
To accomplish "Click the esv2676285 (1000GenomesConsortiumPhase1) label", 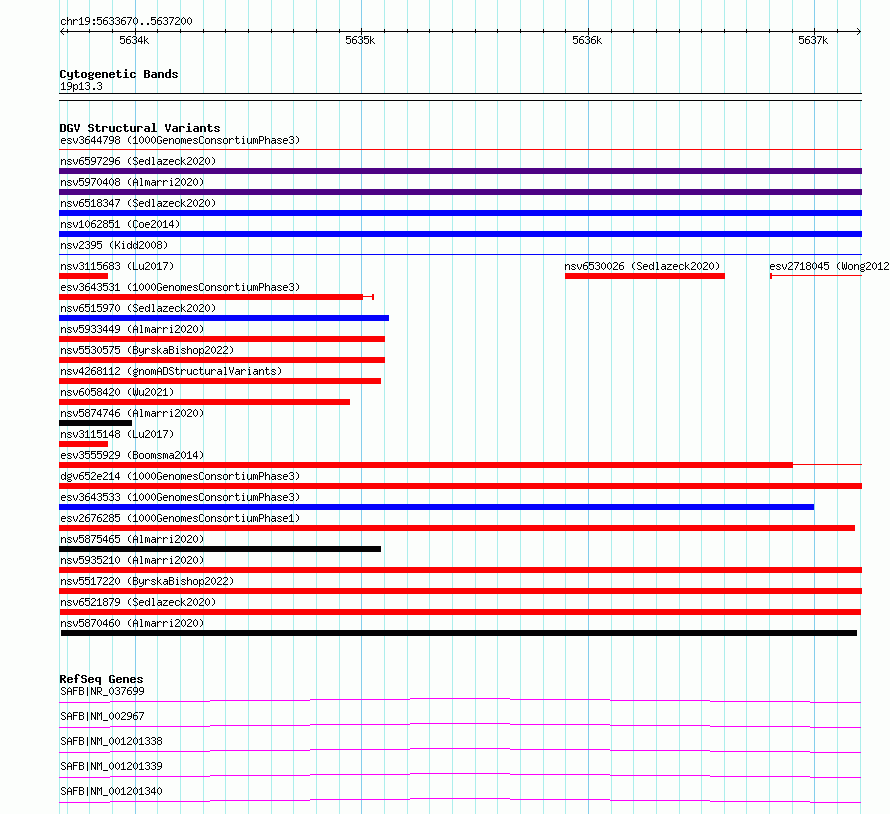I will click(180, 518).
